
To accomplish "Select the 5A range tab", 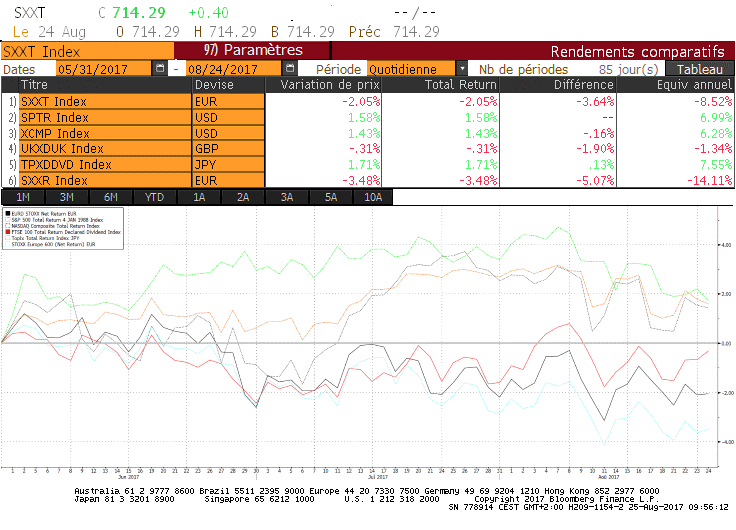I will 331,197.
